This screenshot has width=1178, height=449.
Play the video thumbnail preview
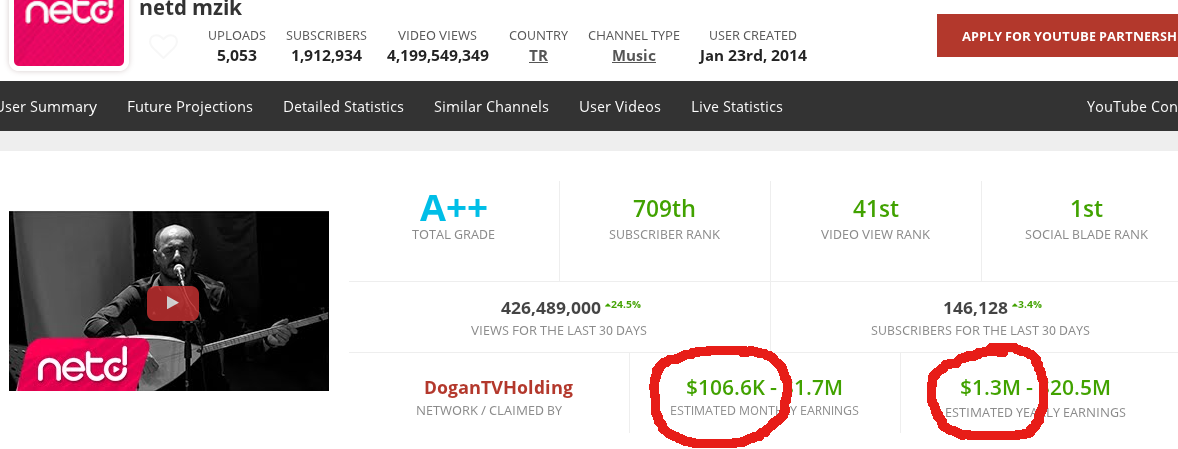pos(172,303)
